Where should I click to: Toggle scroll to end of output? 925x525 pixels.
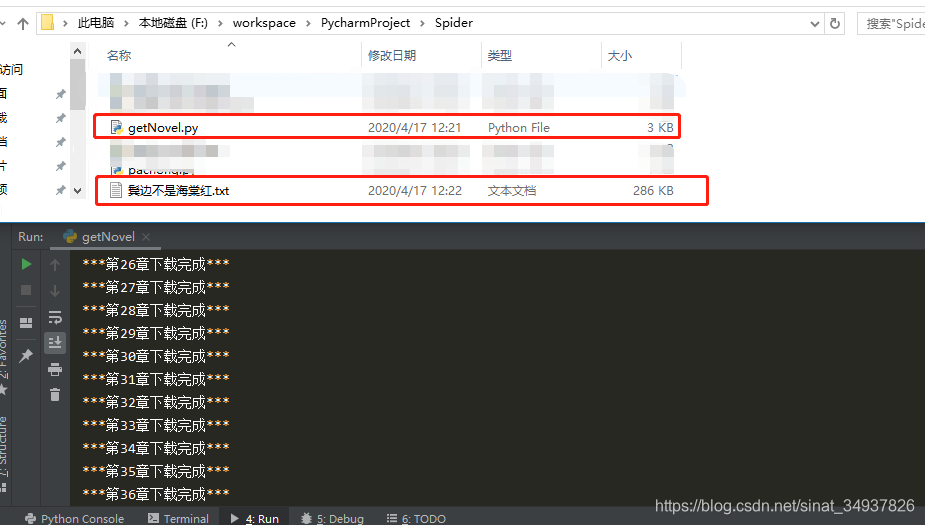(55, 343)
